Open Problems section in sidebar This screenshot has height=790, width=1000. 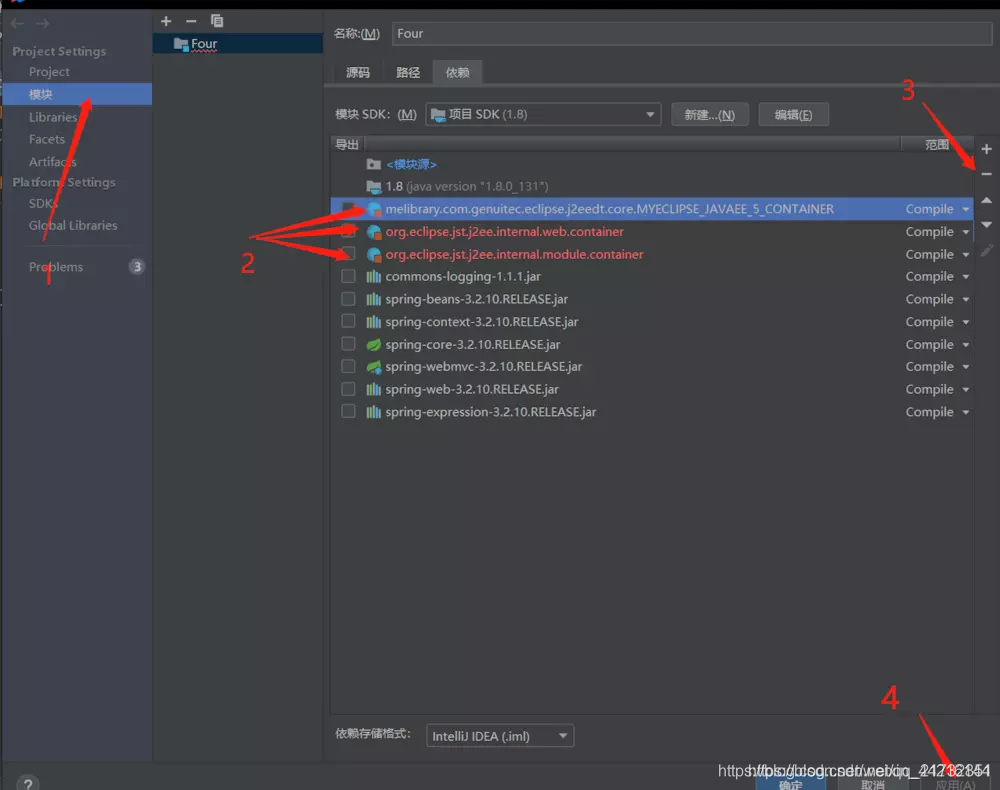pos(55,267)
